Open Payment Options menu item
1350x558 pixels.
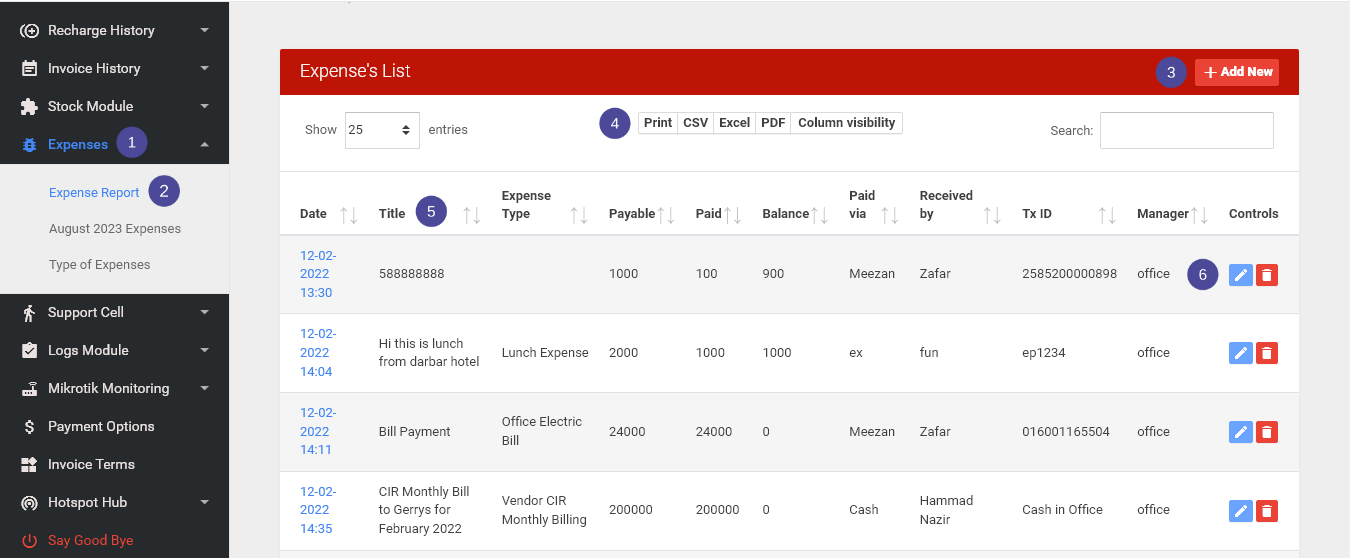click(x=101, y=427)
